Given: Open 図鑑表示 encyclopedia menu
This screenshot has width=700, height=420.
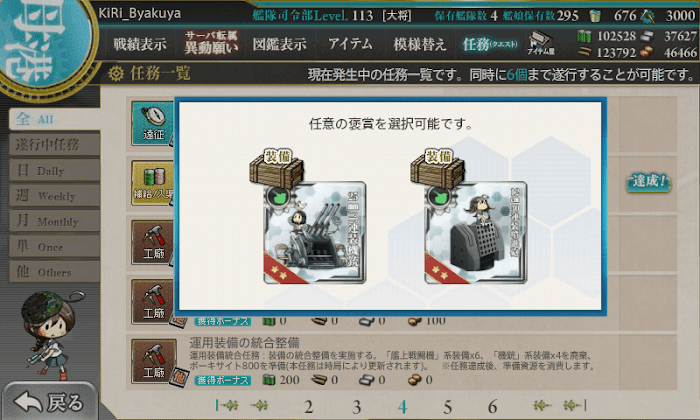Looking at the screenshot, I should pyautogui.click(x=279, y=44).
